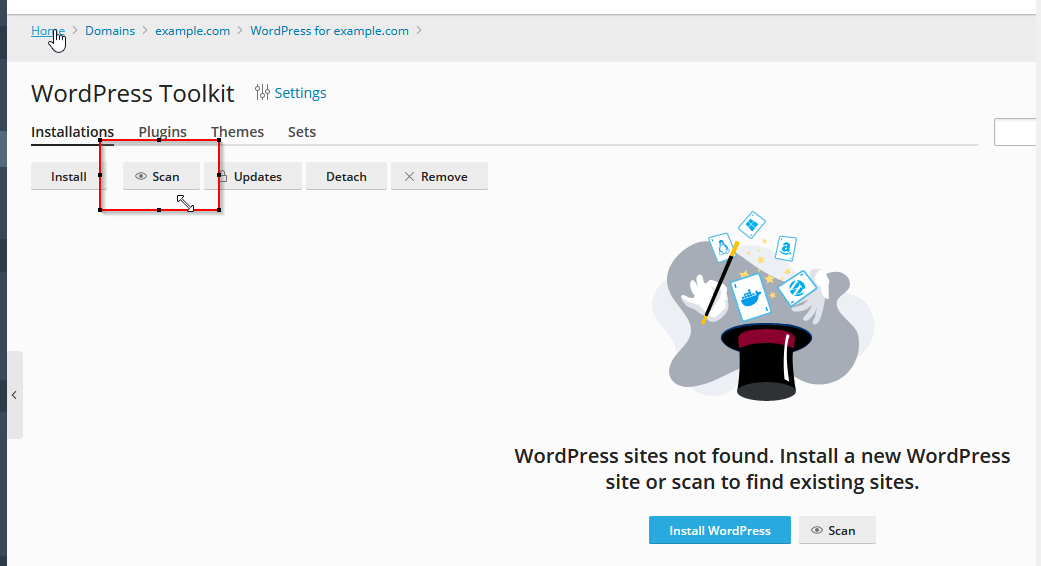Open the Plugins tab

162,132
